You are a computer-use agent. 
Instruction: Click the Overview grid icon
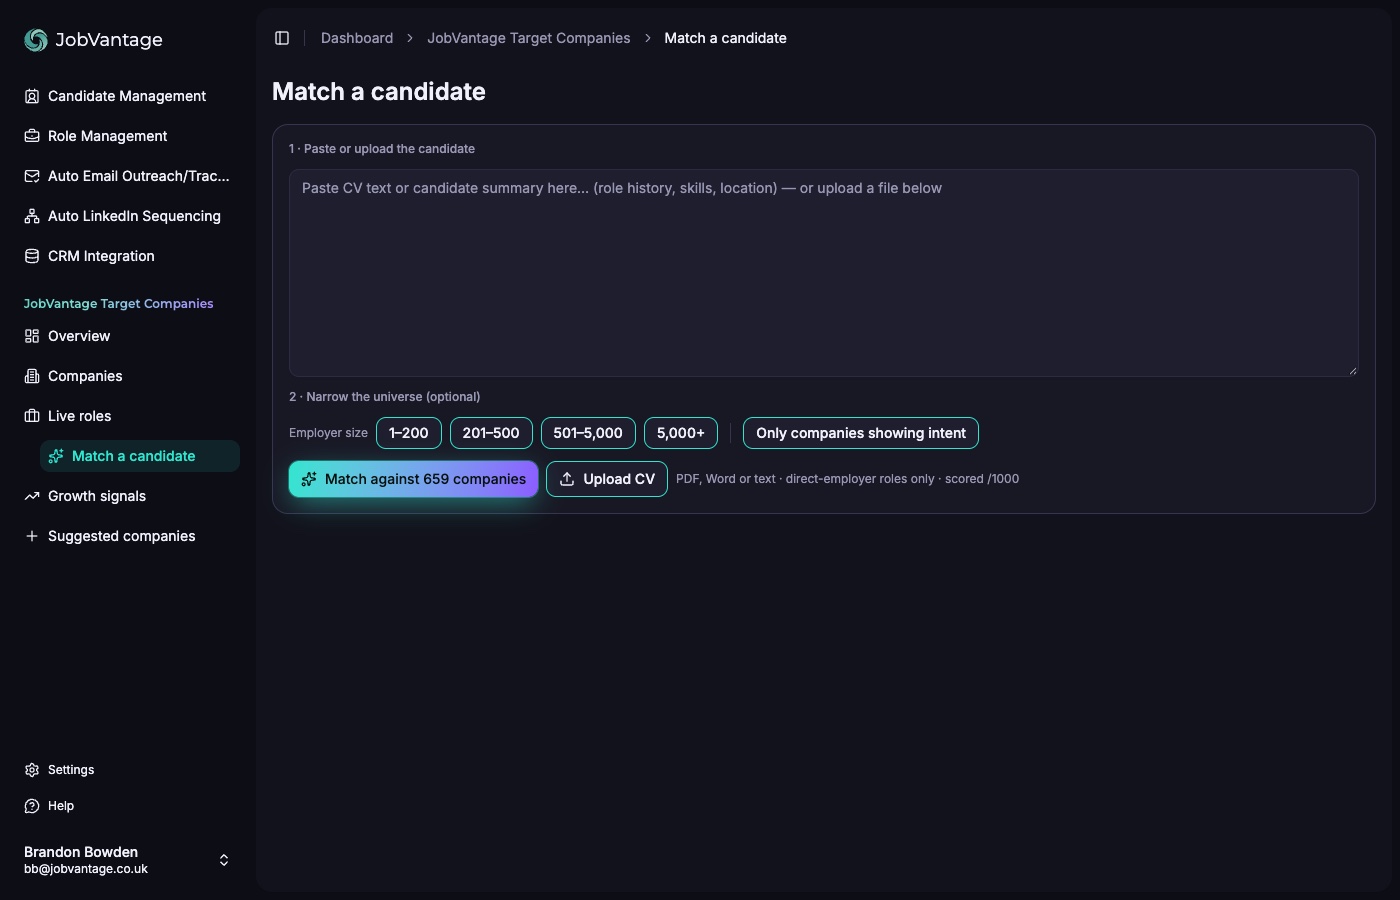tap(32, 336)
